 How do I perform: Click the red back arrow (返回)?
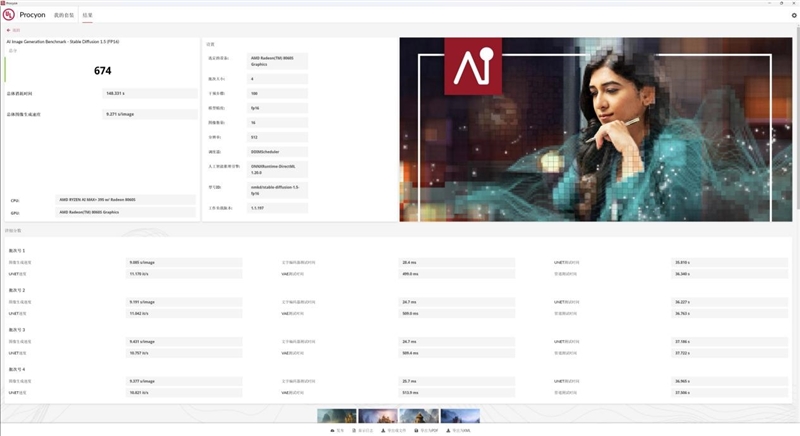(x=15, y=30)
